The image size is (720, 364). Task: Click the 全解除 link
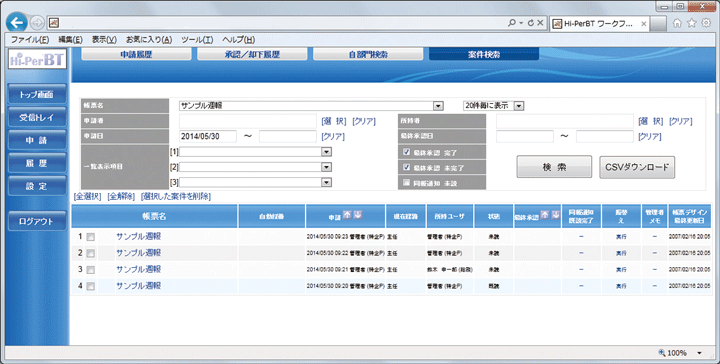coord(121,196)
